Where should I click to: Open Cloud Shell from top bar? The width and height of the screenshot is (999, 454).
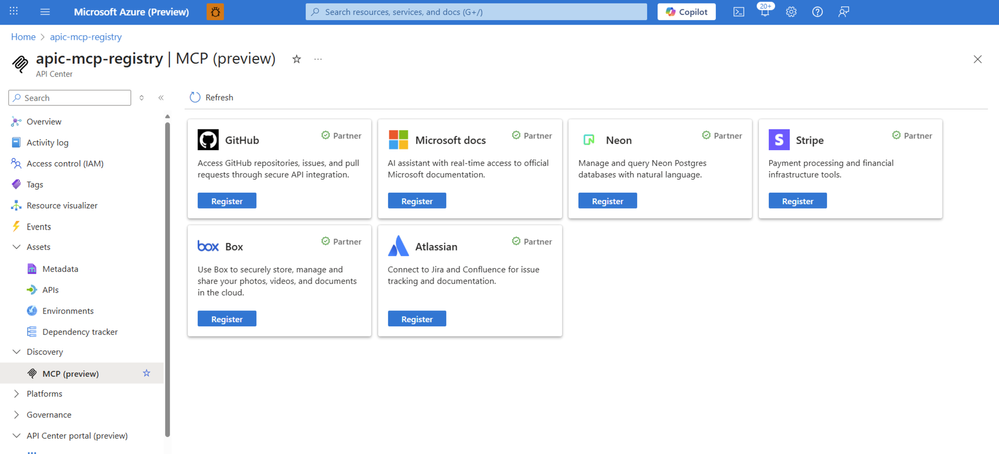pyautogui.click(x=738, y=11)
